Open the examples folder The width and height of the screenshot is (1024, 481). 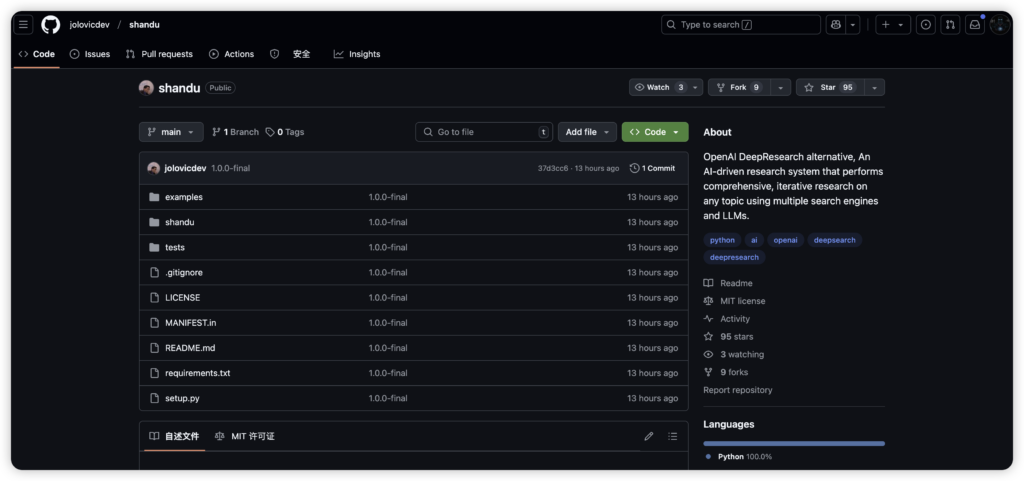(184, 197)
